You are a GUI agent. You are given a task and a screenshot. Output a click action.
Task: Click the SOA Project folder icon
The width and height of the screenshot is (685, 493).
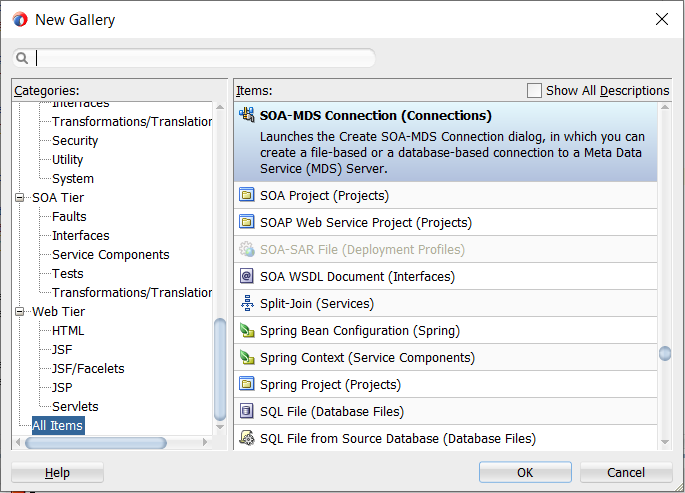point(247,196)
